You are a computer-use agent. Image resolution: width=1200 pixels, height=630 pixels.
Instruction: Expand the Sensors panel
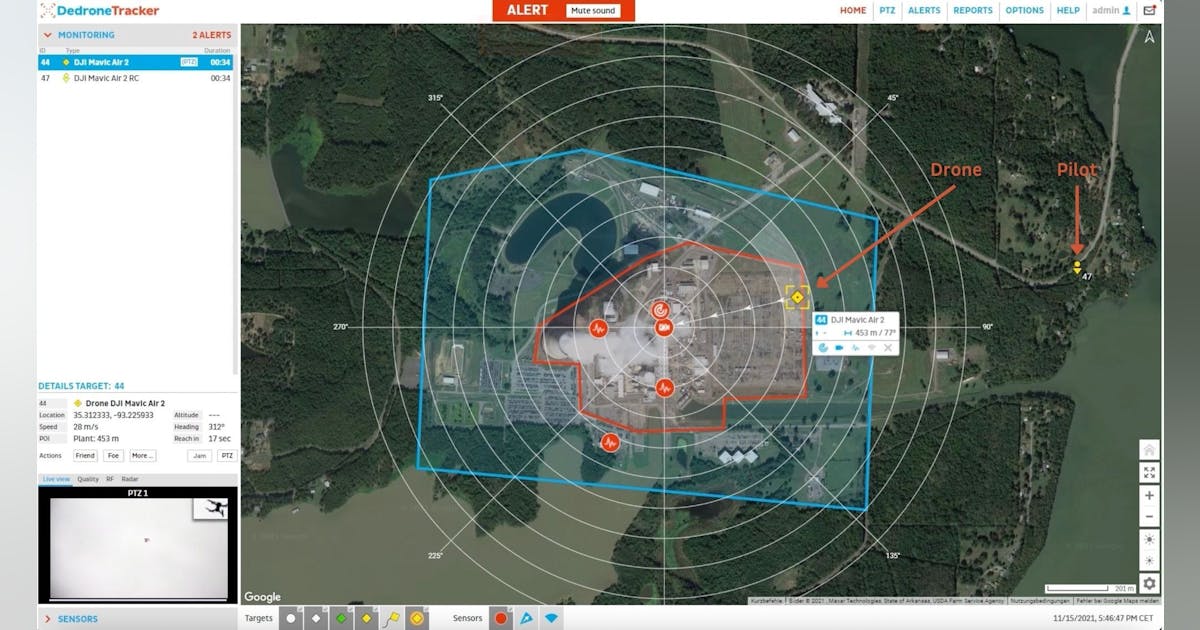(x=47, y=619)
